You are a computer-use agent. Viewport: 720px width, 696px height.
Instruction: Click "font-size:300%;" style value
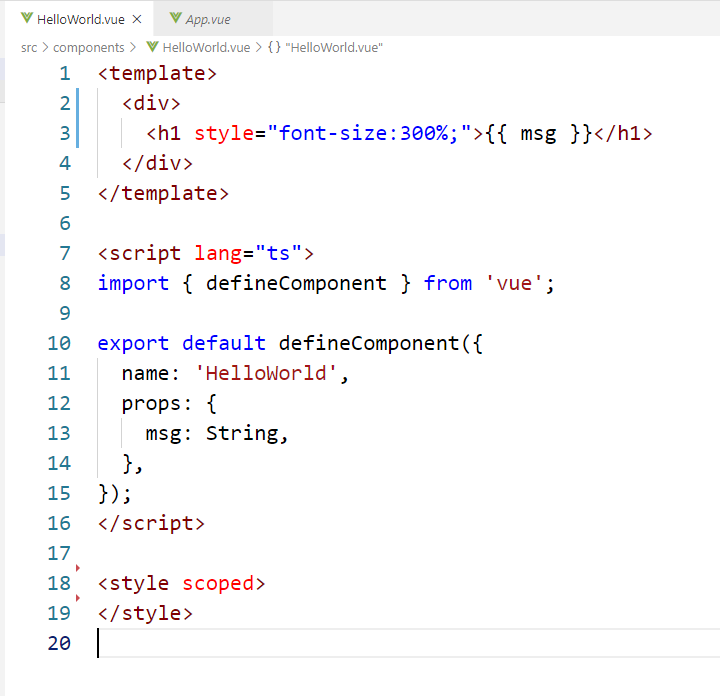369,134
